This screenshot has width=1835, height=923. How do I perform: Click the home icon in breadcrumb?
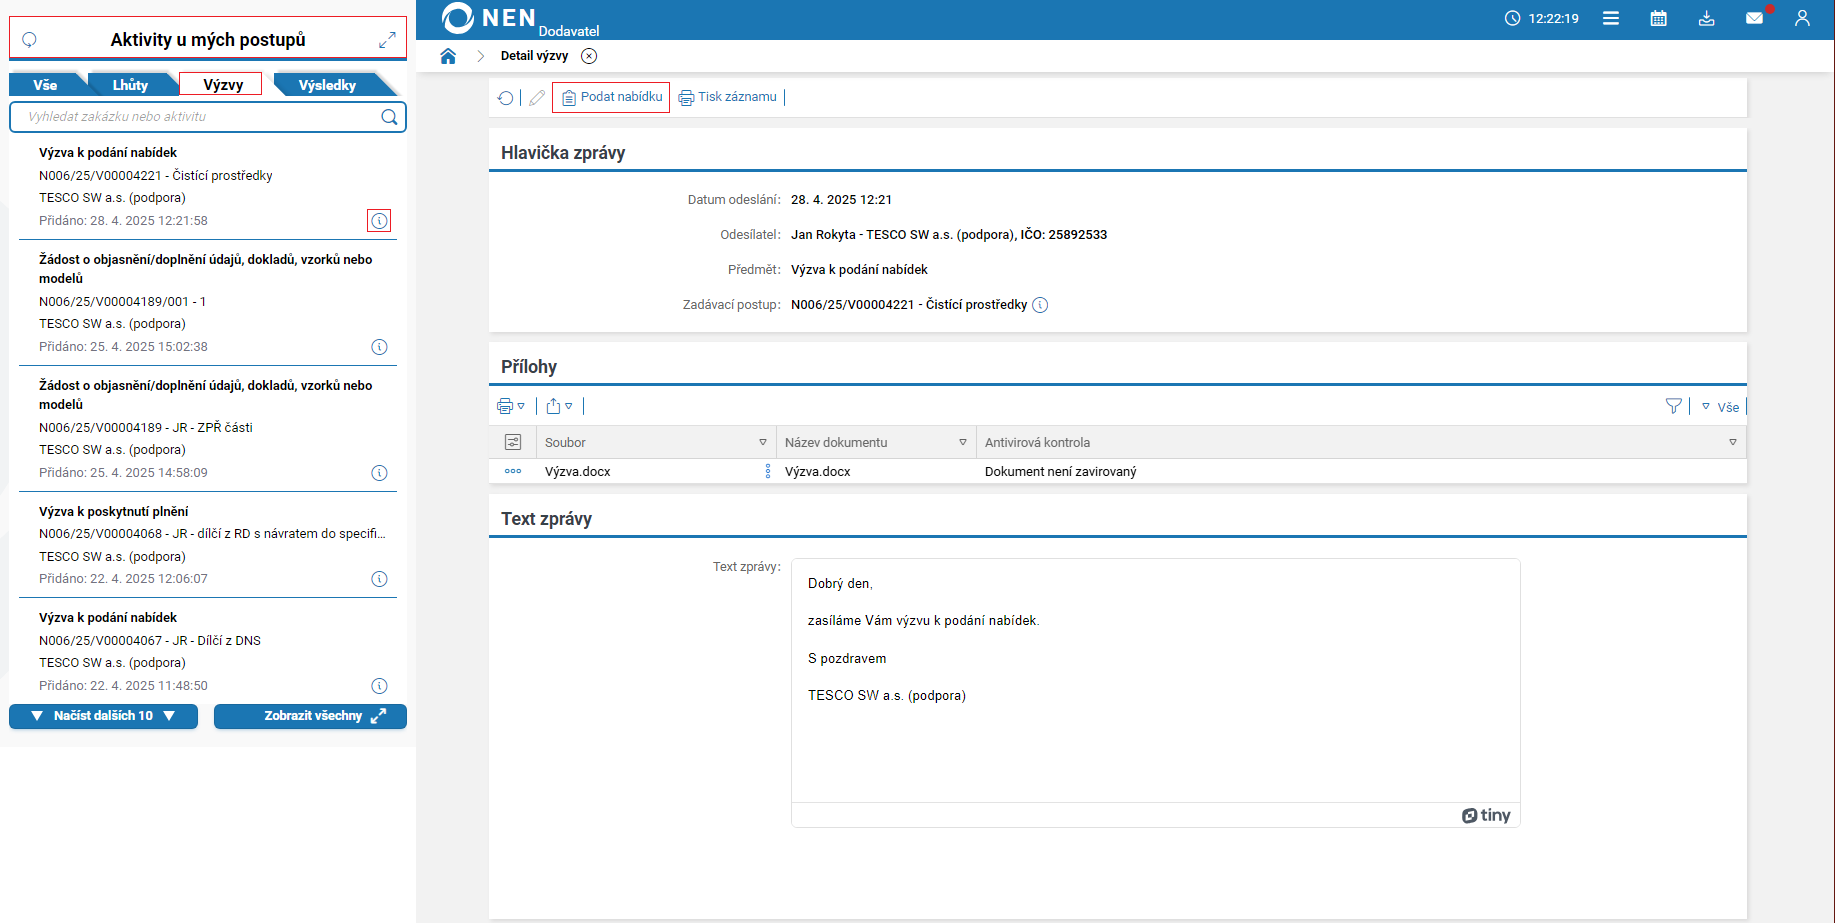point(448,56)
